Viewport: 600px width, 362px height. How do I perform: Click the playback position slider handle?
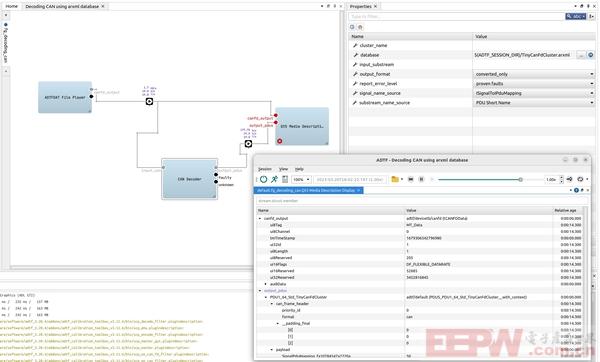point(520,179)
